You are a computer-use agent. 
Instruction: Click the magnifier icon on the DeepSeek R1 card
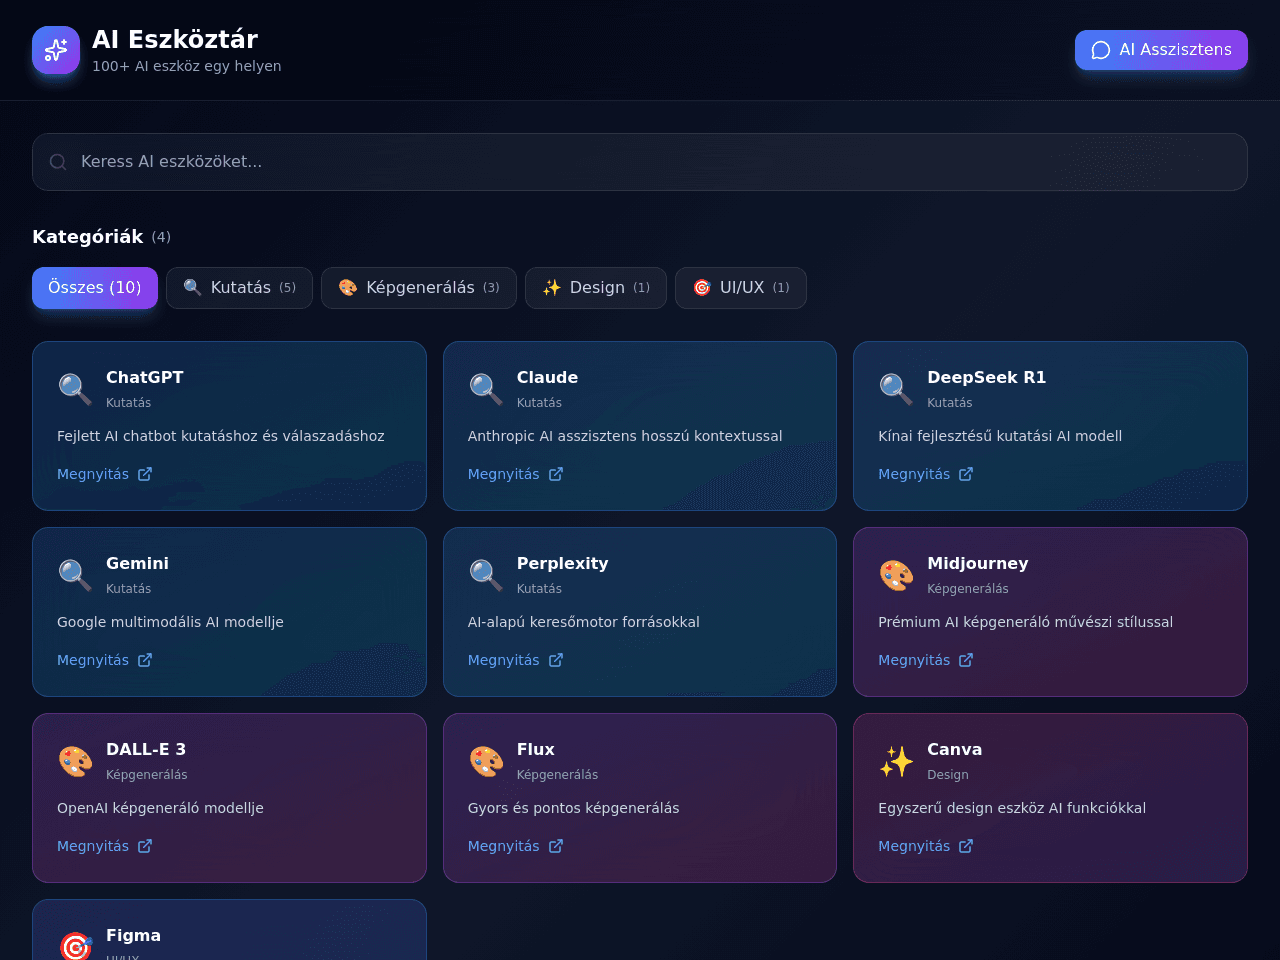[896, 388]
